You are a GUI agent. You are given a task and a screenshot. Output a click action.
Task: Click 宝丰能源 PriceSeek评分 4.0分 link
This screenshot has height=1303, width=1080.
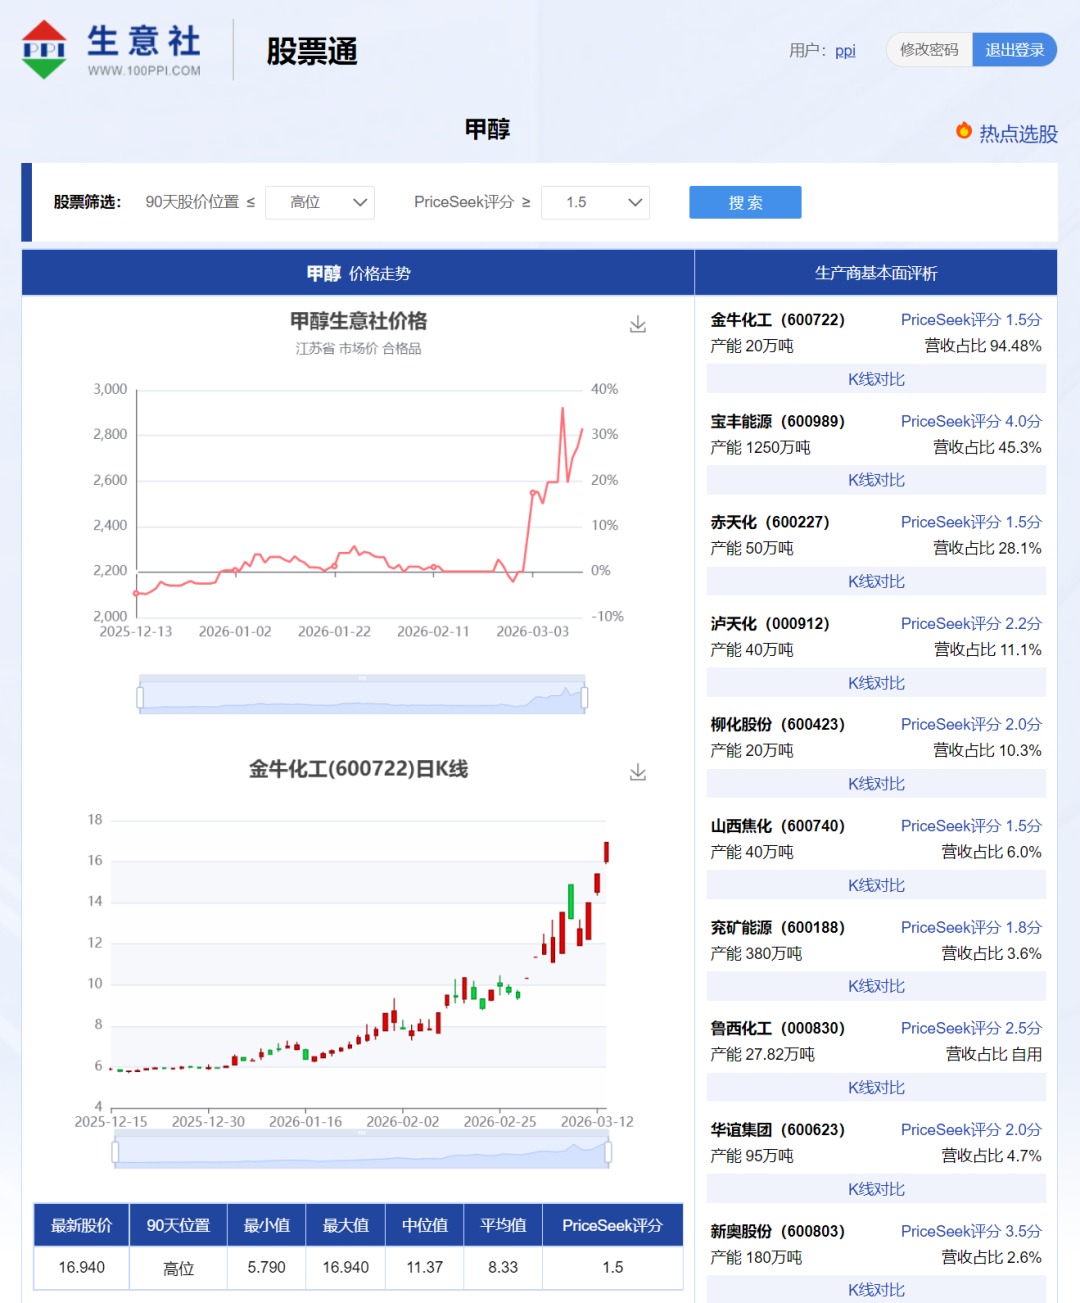tap(971, 421)
